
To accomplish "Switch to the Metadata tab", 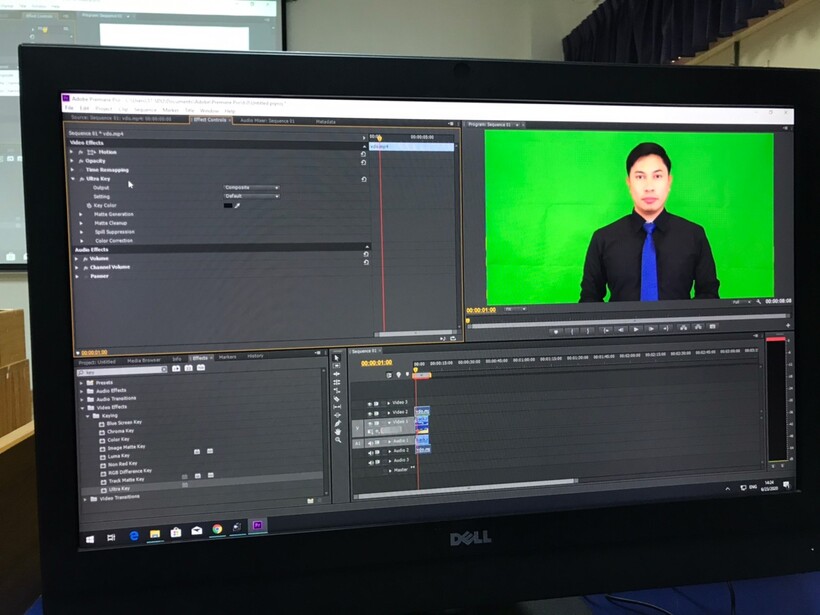I will (325, 122).
